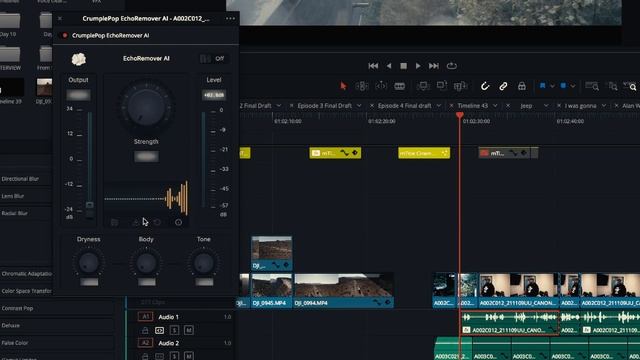Screen dimensions: 640x360
Task: Open Episode 4 Final draft tab dropdown
Action: coord(439,106)
